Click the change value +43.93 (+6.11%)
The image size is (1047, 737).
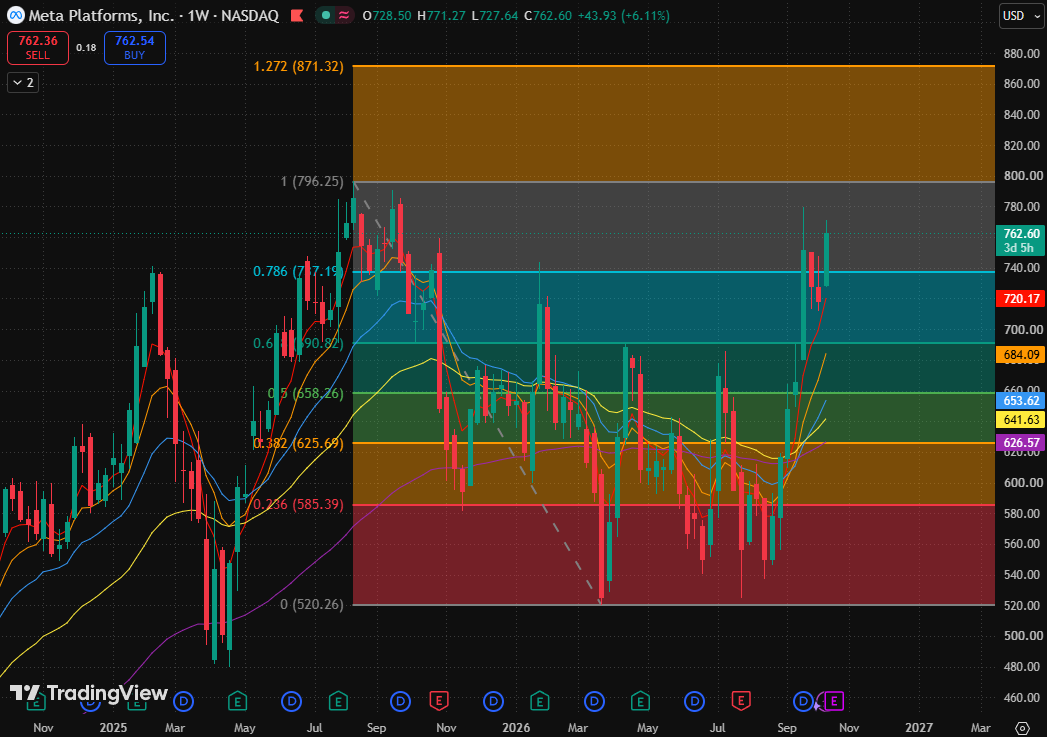(624, 15)
